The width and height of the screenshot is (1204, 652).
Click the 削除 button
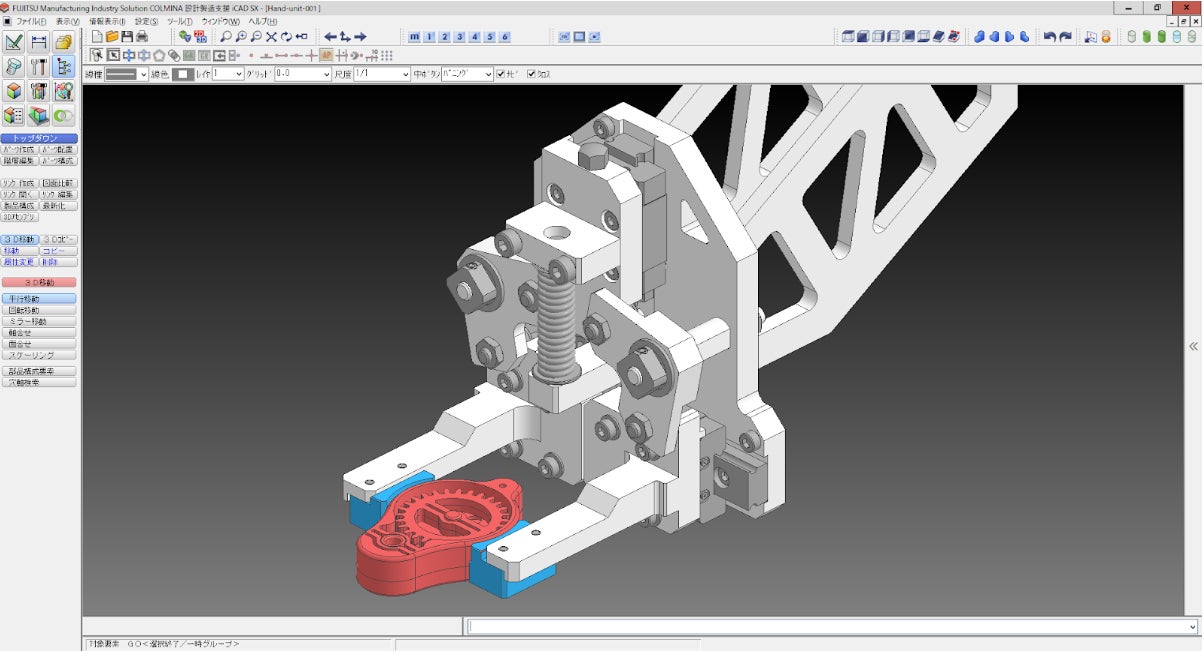59,262
